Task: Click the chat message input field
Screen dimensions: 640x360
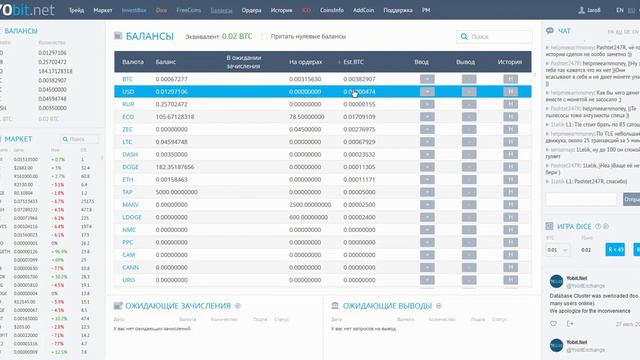Action: (x=581, y=199)
